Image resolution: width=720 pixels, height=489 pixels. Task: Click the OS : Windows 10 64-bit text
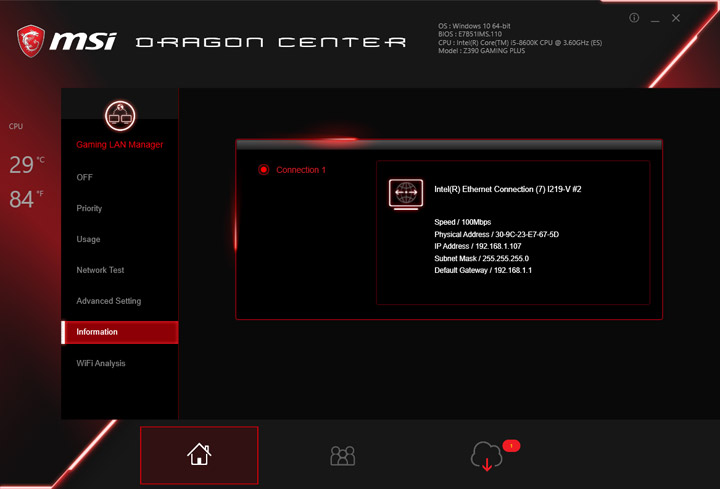click(x=474, y=26)
